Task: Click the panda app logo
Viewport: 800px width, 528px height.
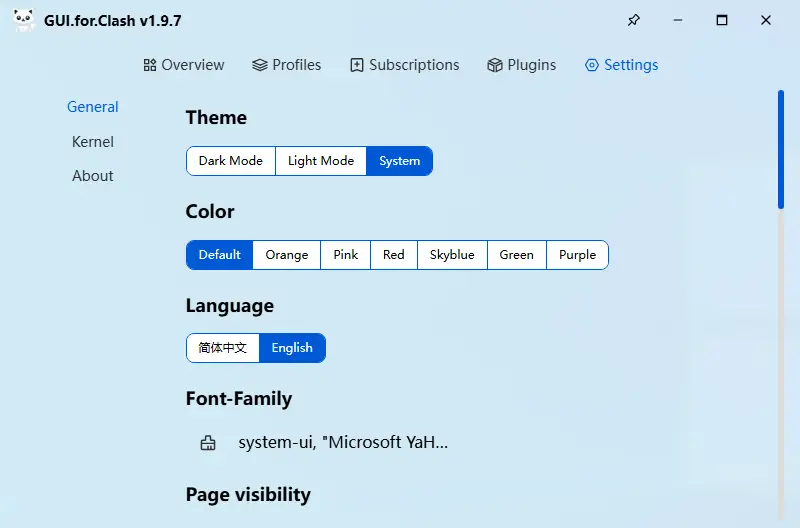Action: 24,20
